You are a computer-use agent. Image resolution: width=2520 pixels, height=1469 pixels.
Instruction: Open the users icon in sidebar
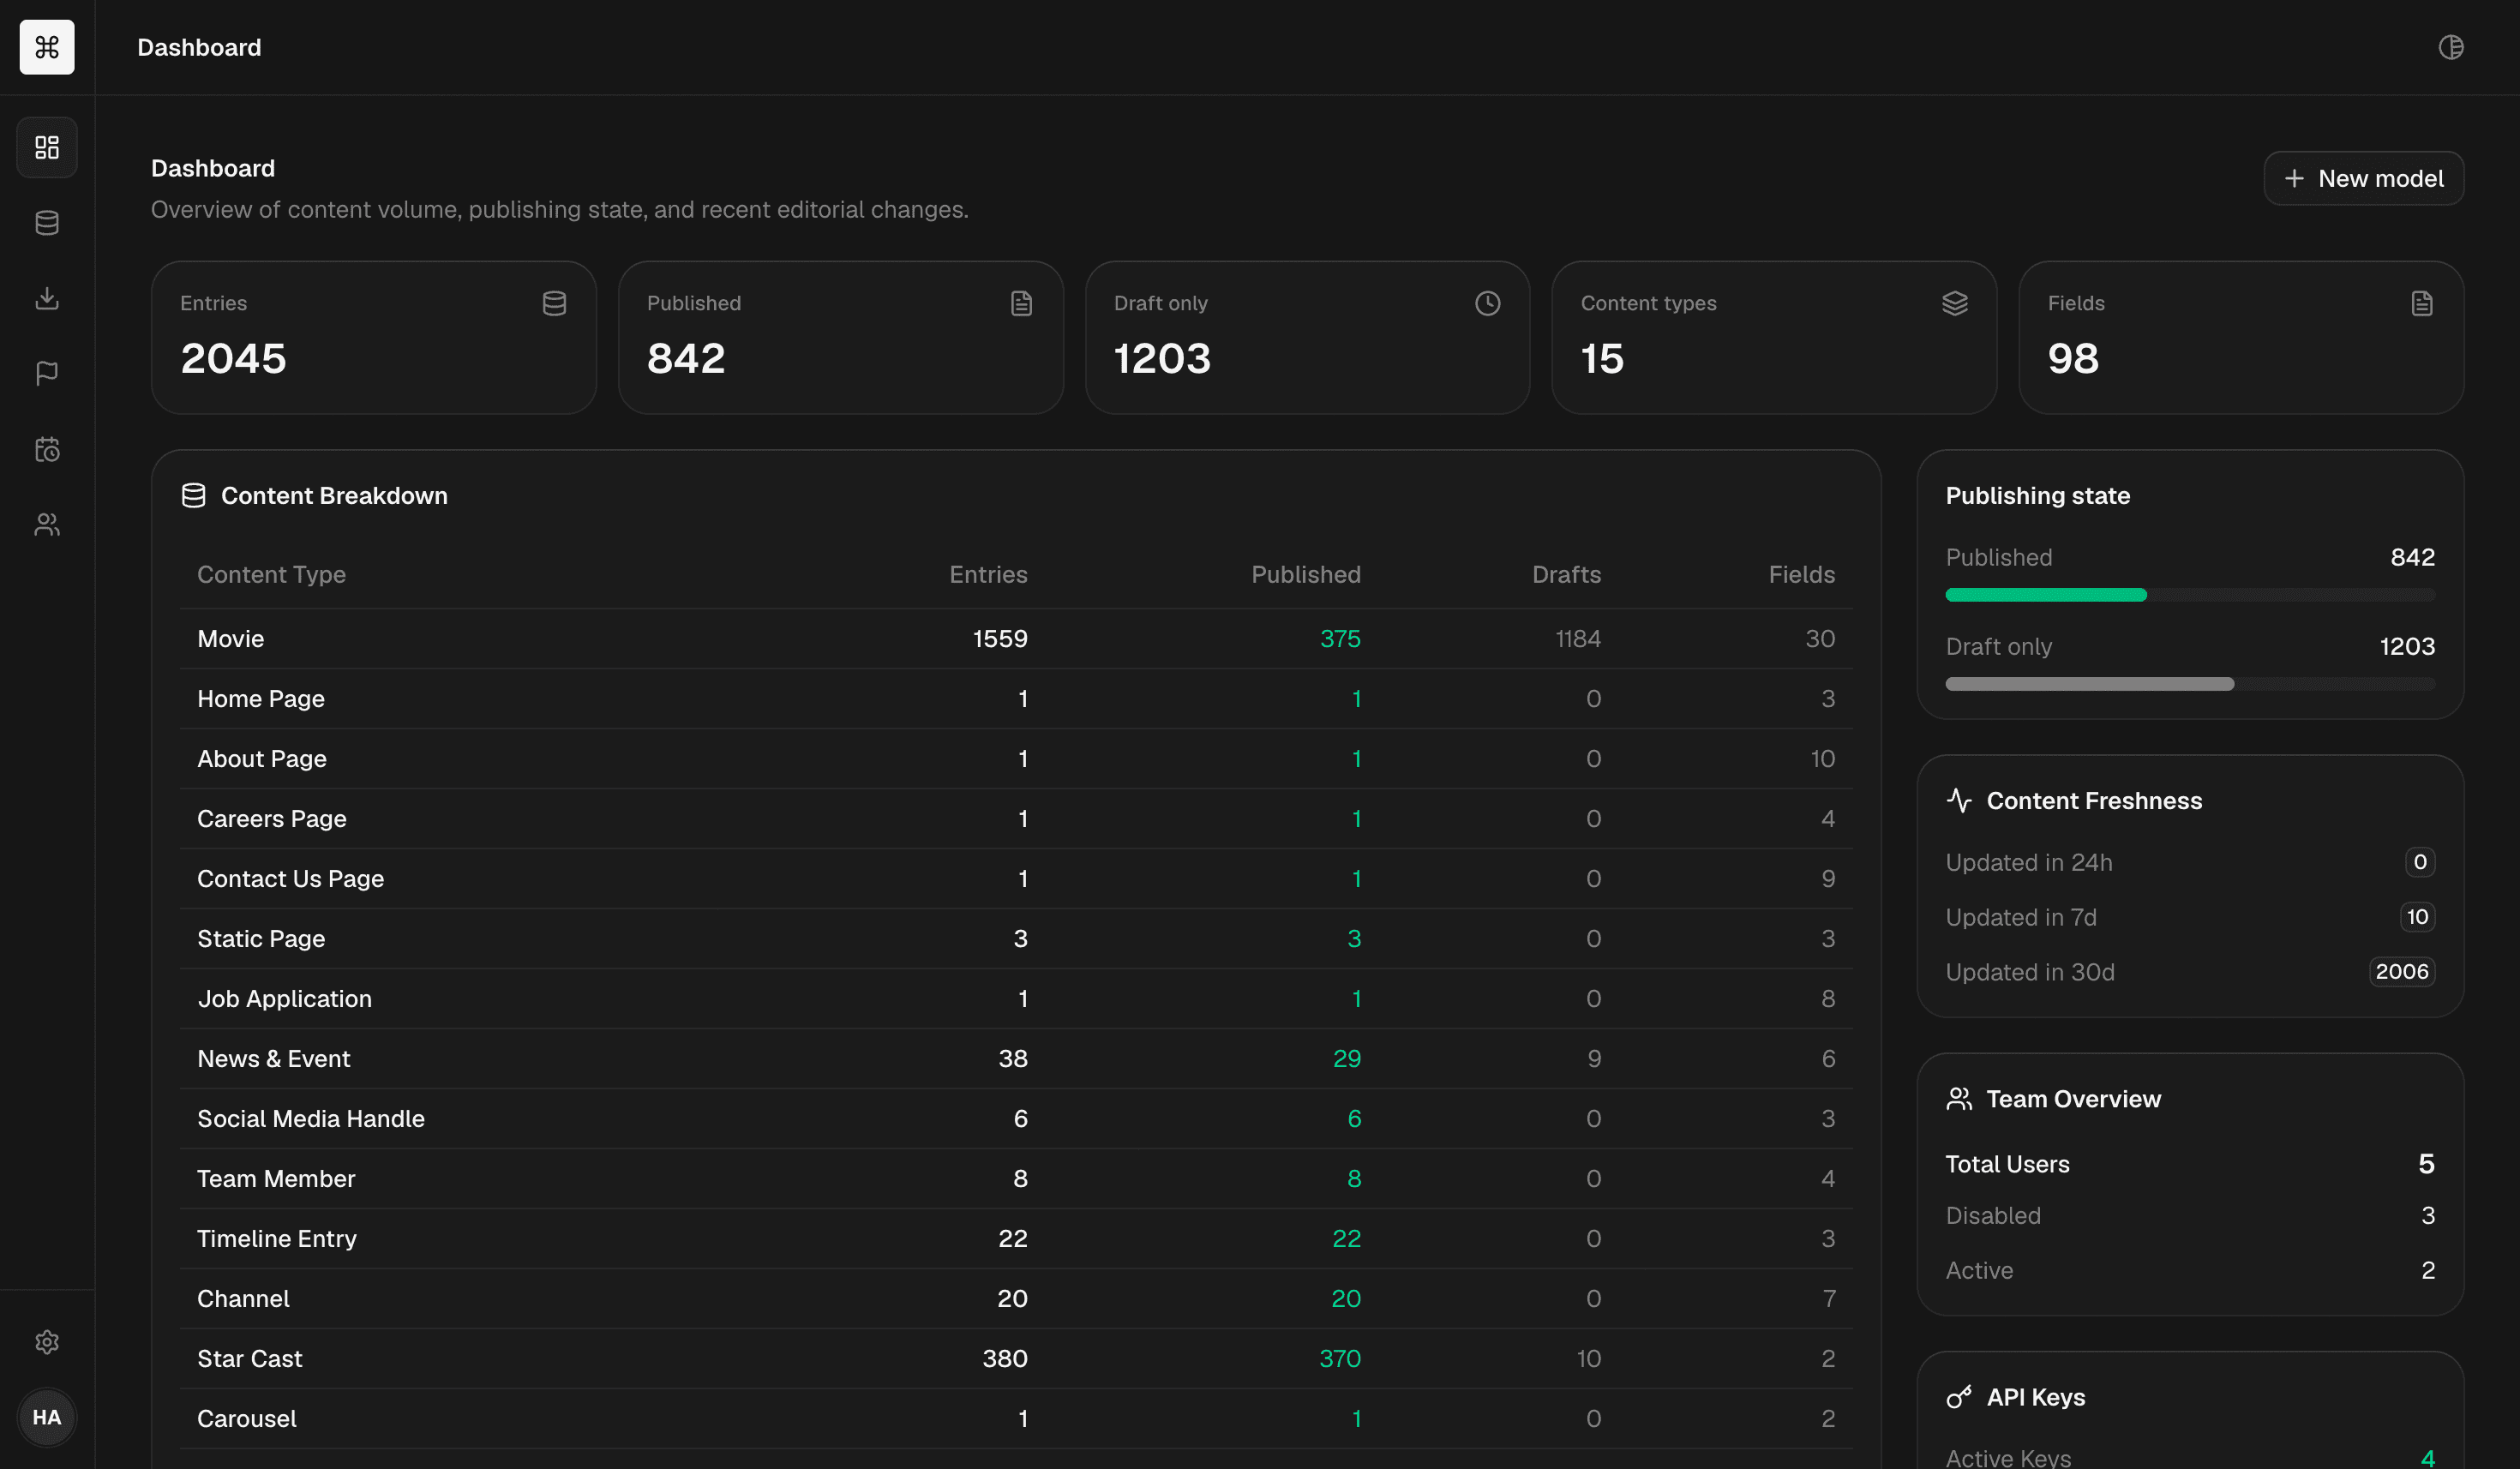coord(47,524)
